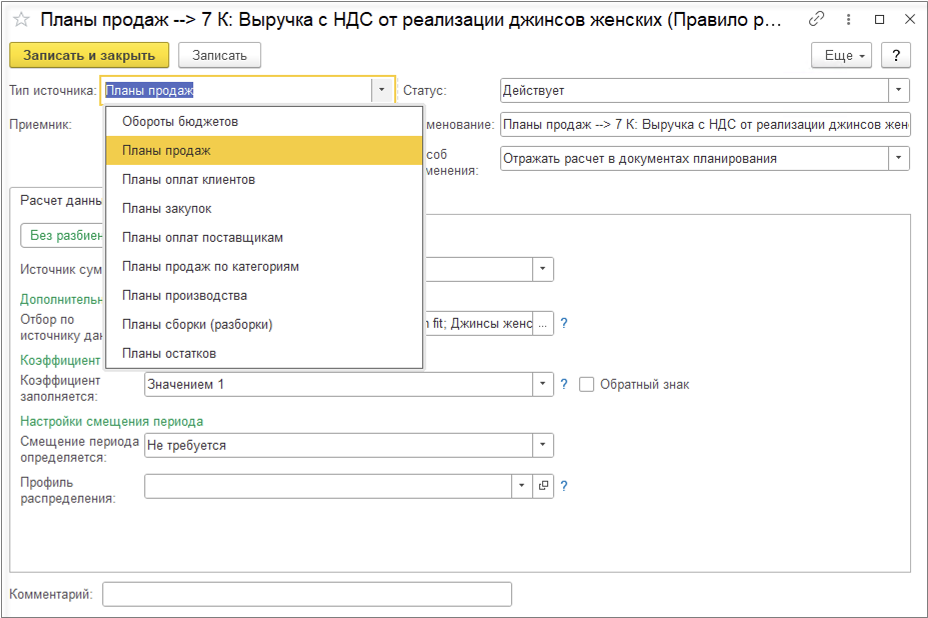Copy link to this form icon
928x618 pixels.
(817, 20)
